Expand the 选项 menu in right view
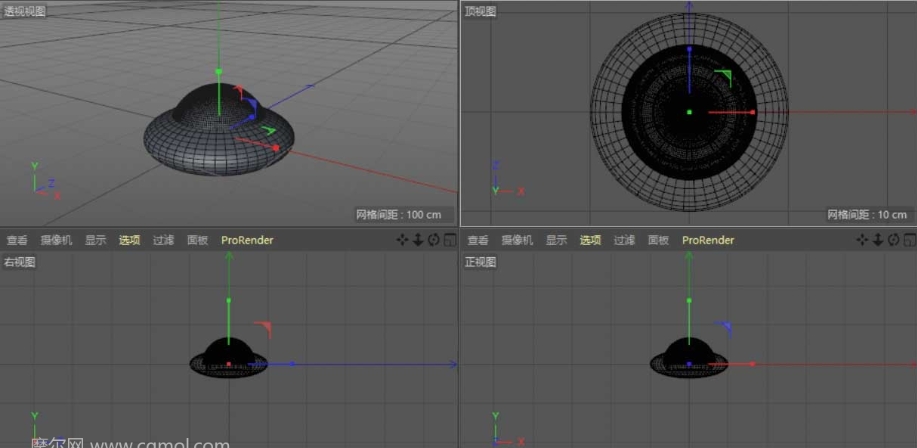Image resolution: width=917 pixels, height=448 pixels. (x=130, y=240)
